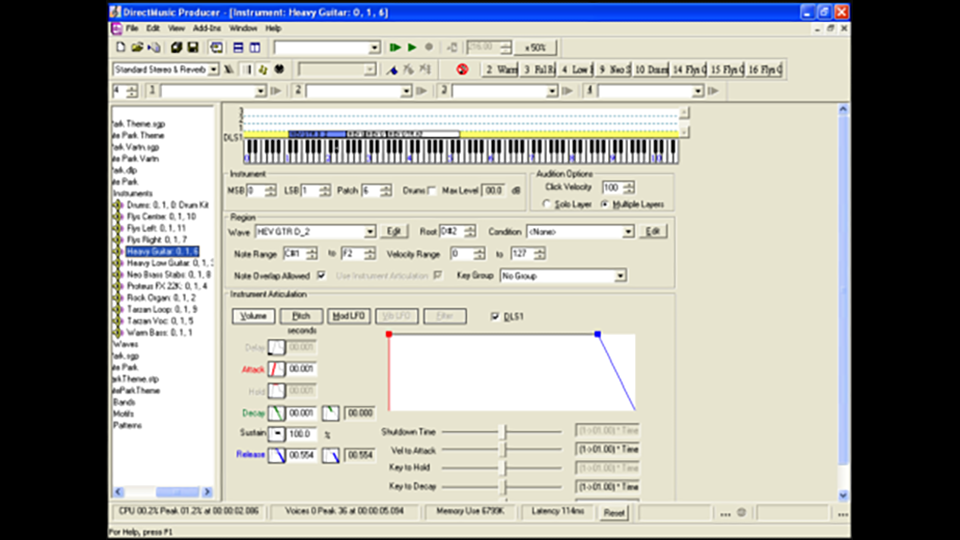The height and width of the screenshot is (540, 960).
Task: Click the Shutdown Time slider handle
Action: click(x=504, y=432)
